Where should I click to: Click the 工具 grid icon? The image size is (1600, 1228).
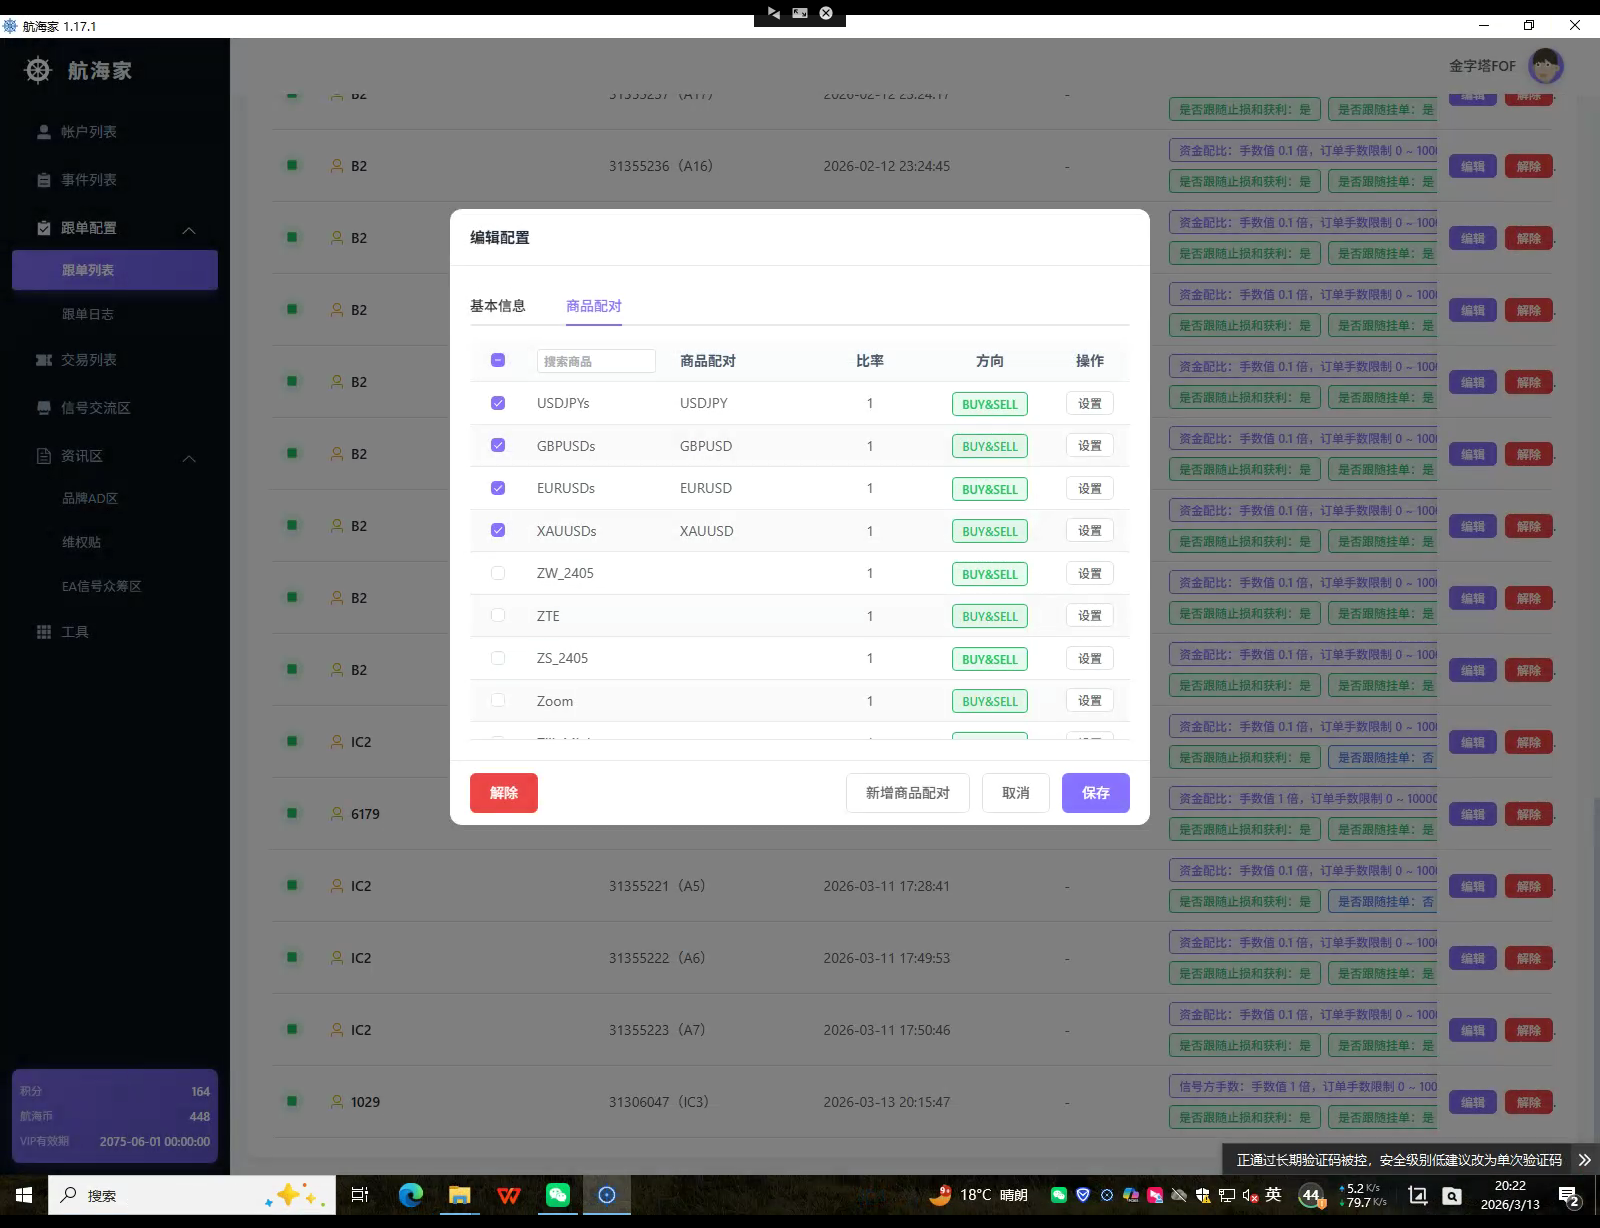[44, 632]
